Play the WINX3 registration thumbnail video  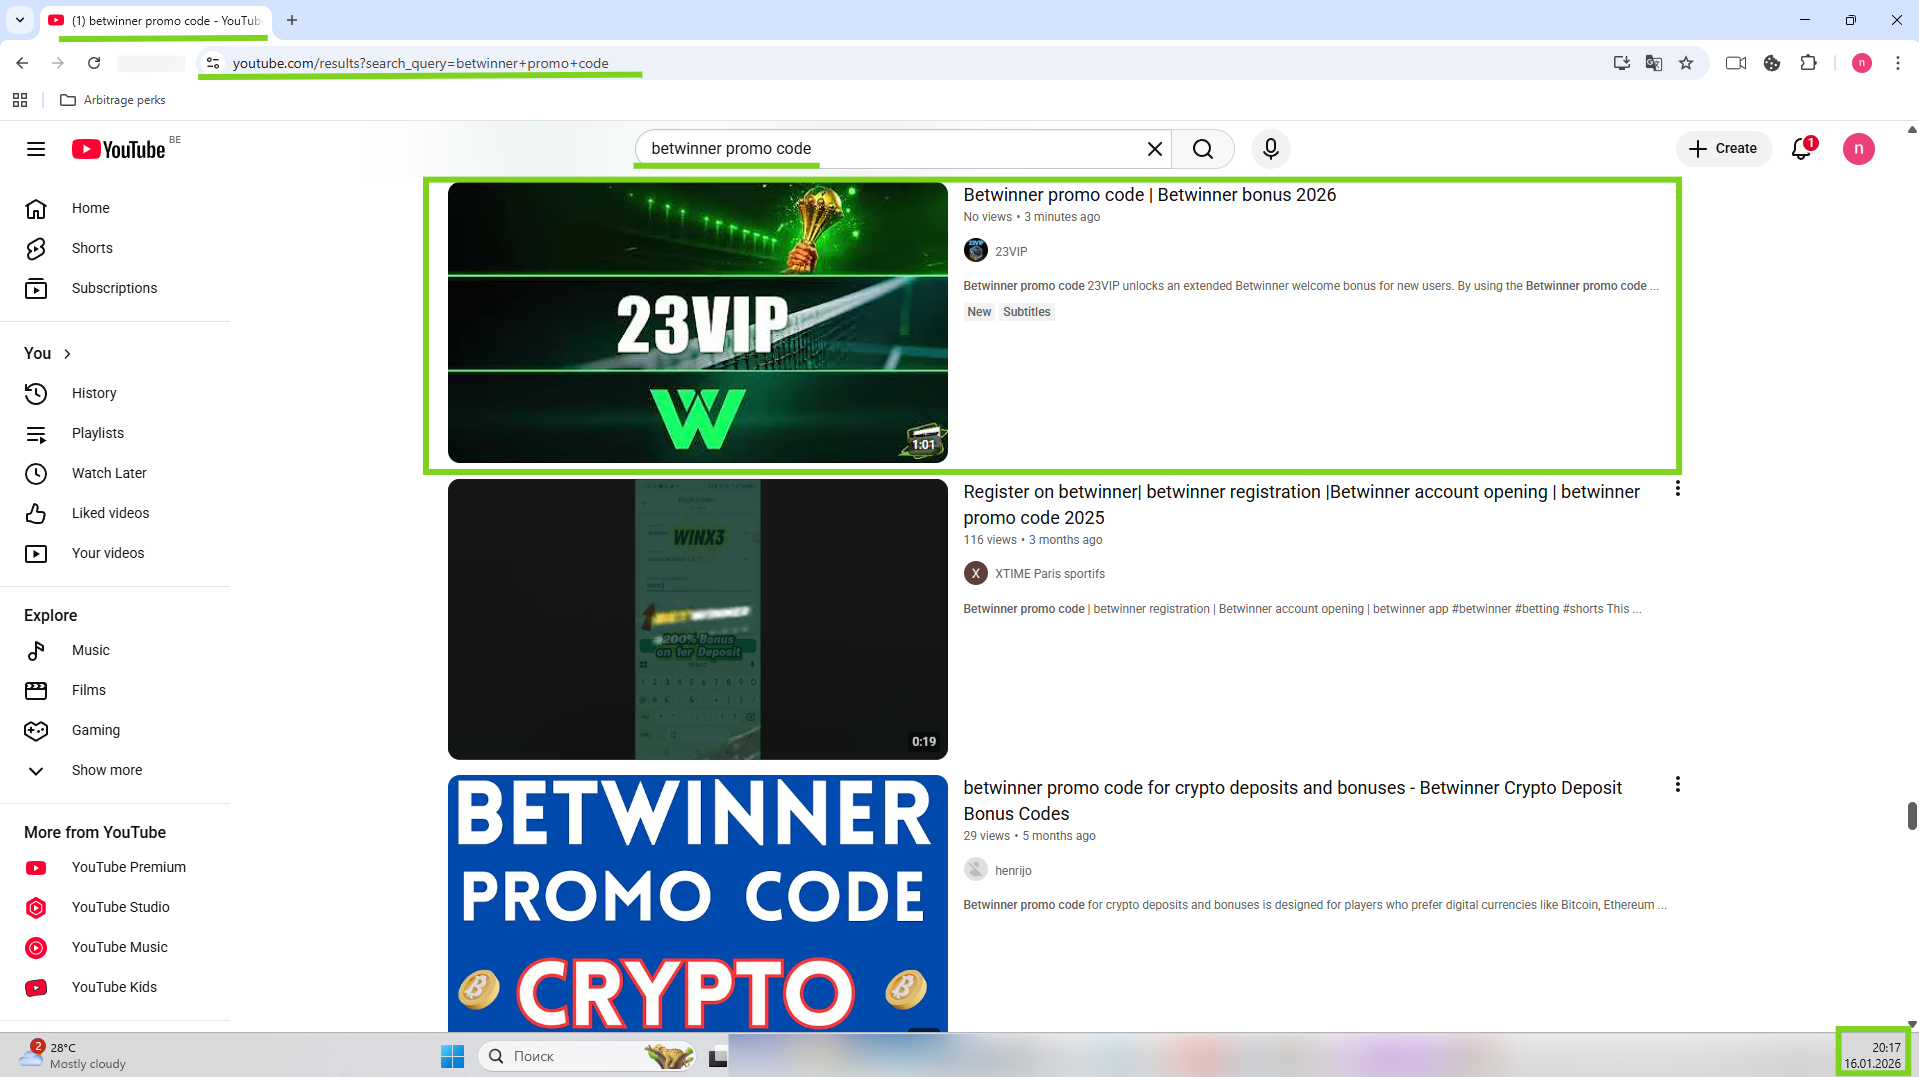(697, 619)
